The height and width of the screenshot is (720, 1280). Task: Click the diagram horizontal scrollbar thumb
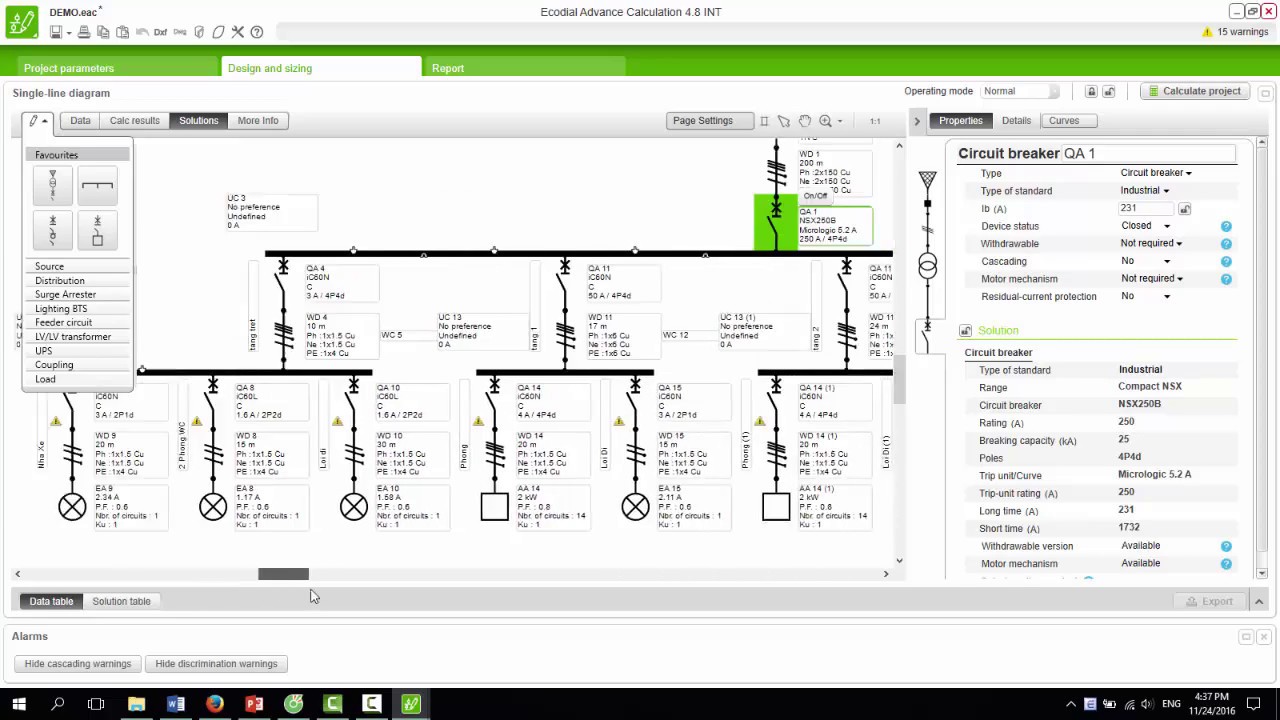click(x=283, y=574)
